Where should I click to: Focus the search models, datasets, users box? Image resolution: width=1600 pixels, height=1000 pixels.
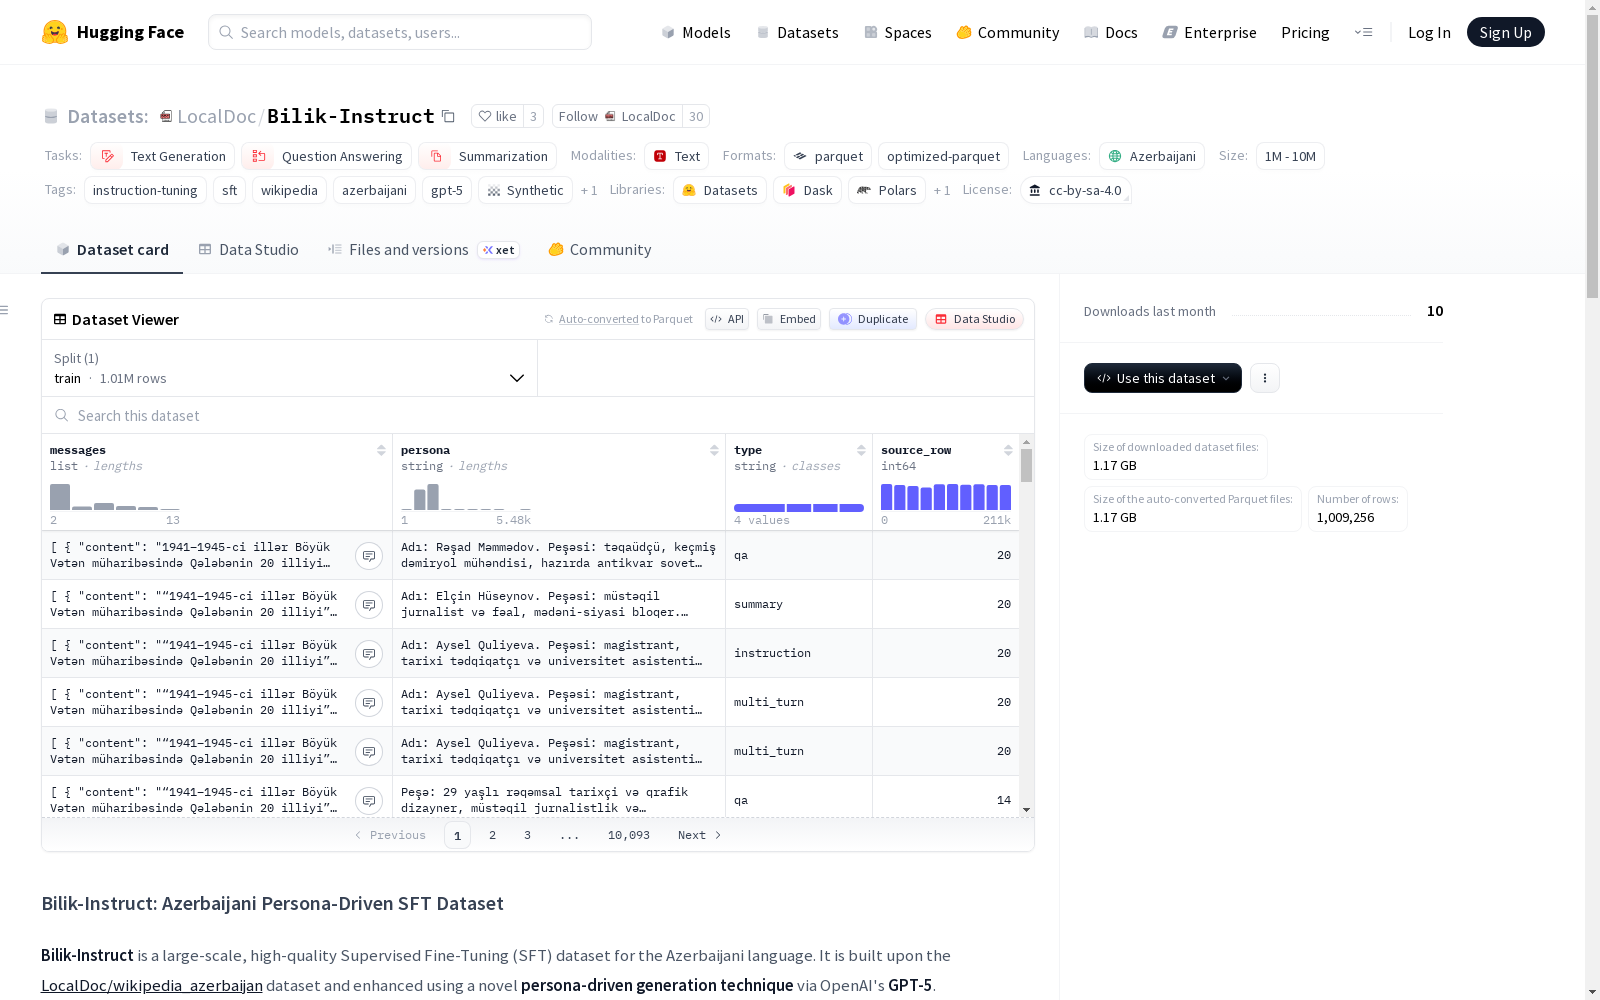pyautogui.click(x=400, y=32)
